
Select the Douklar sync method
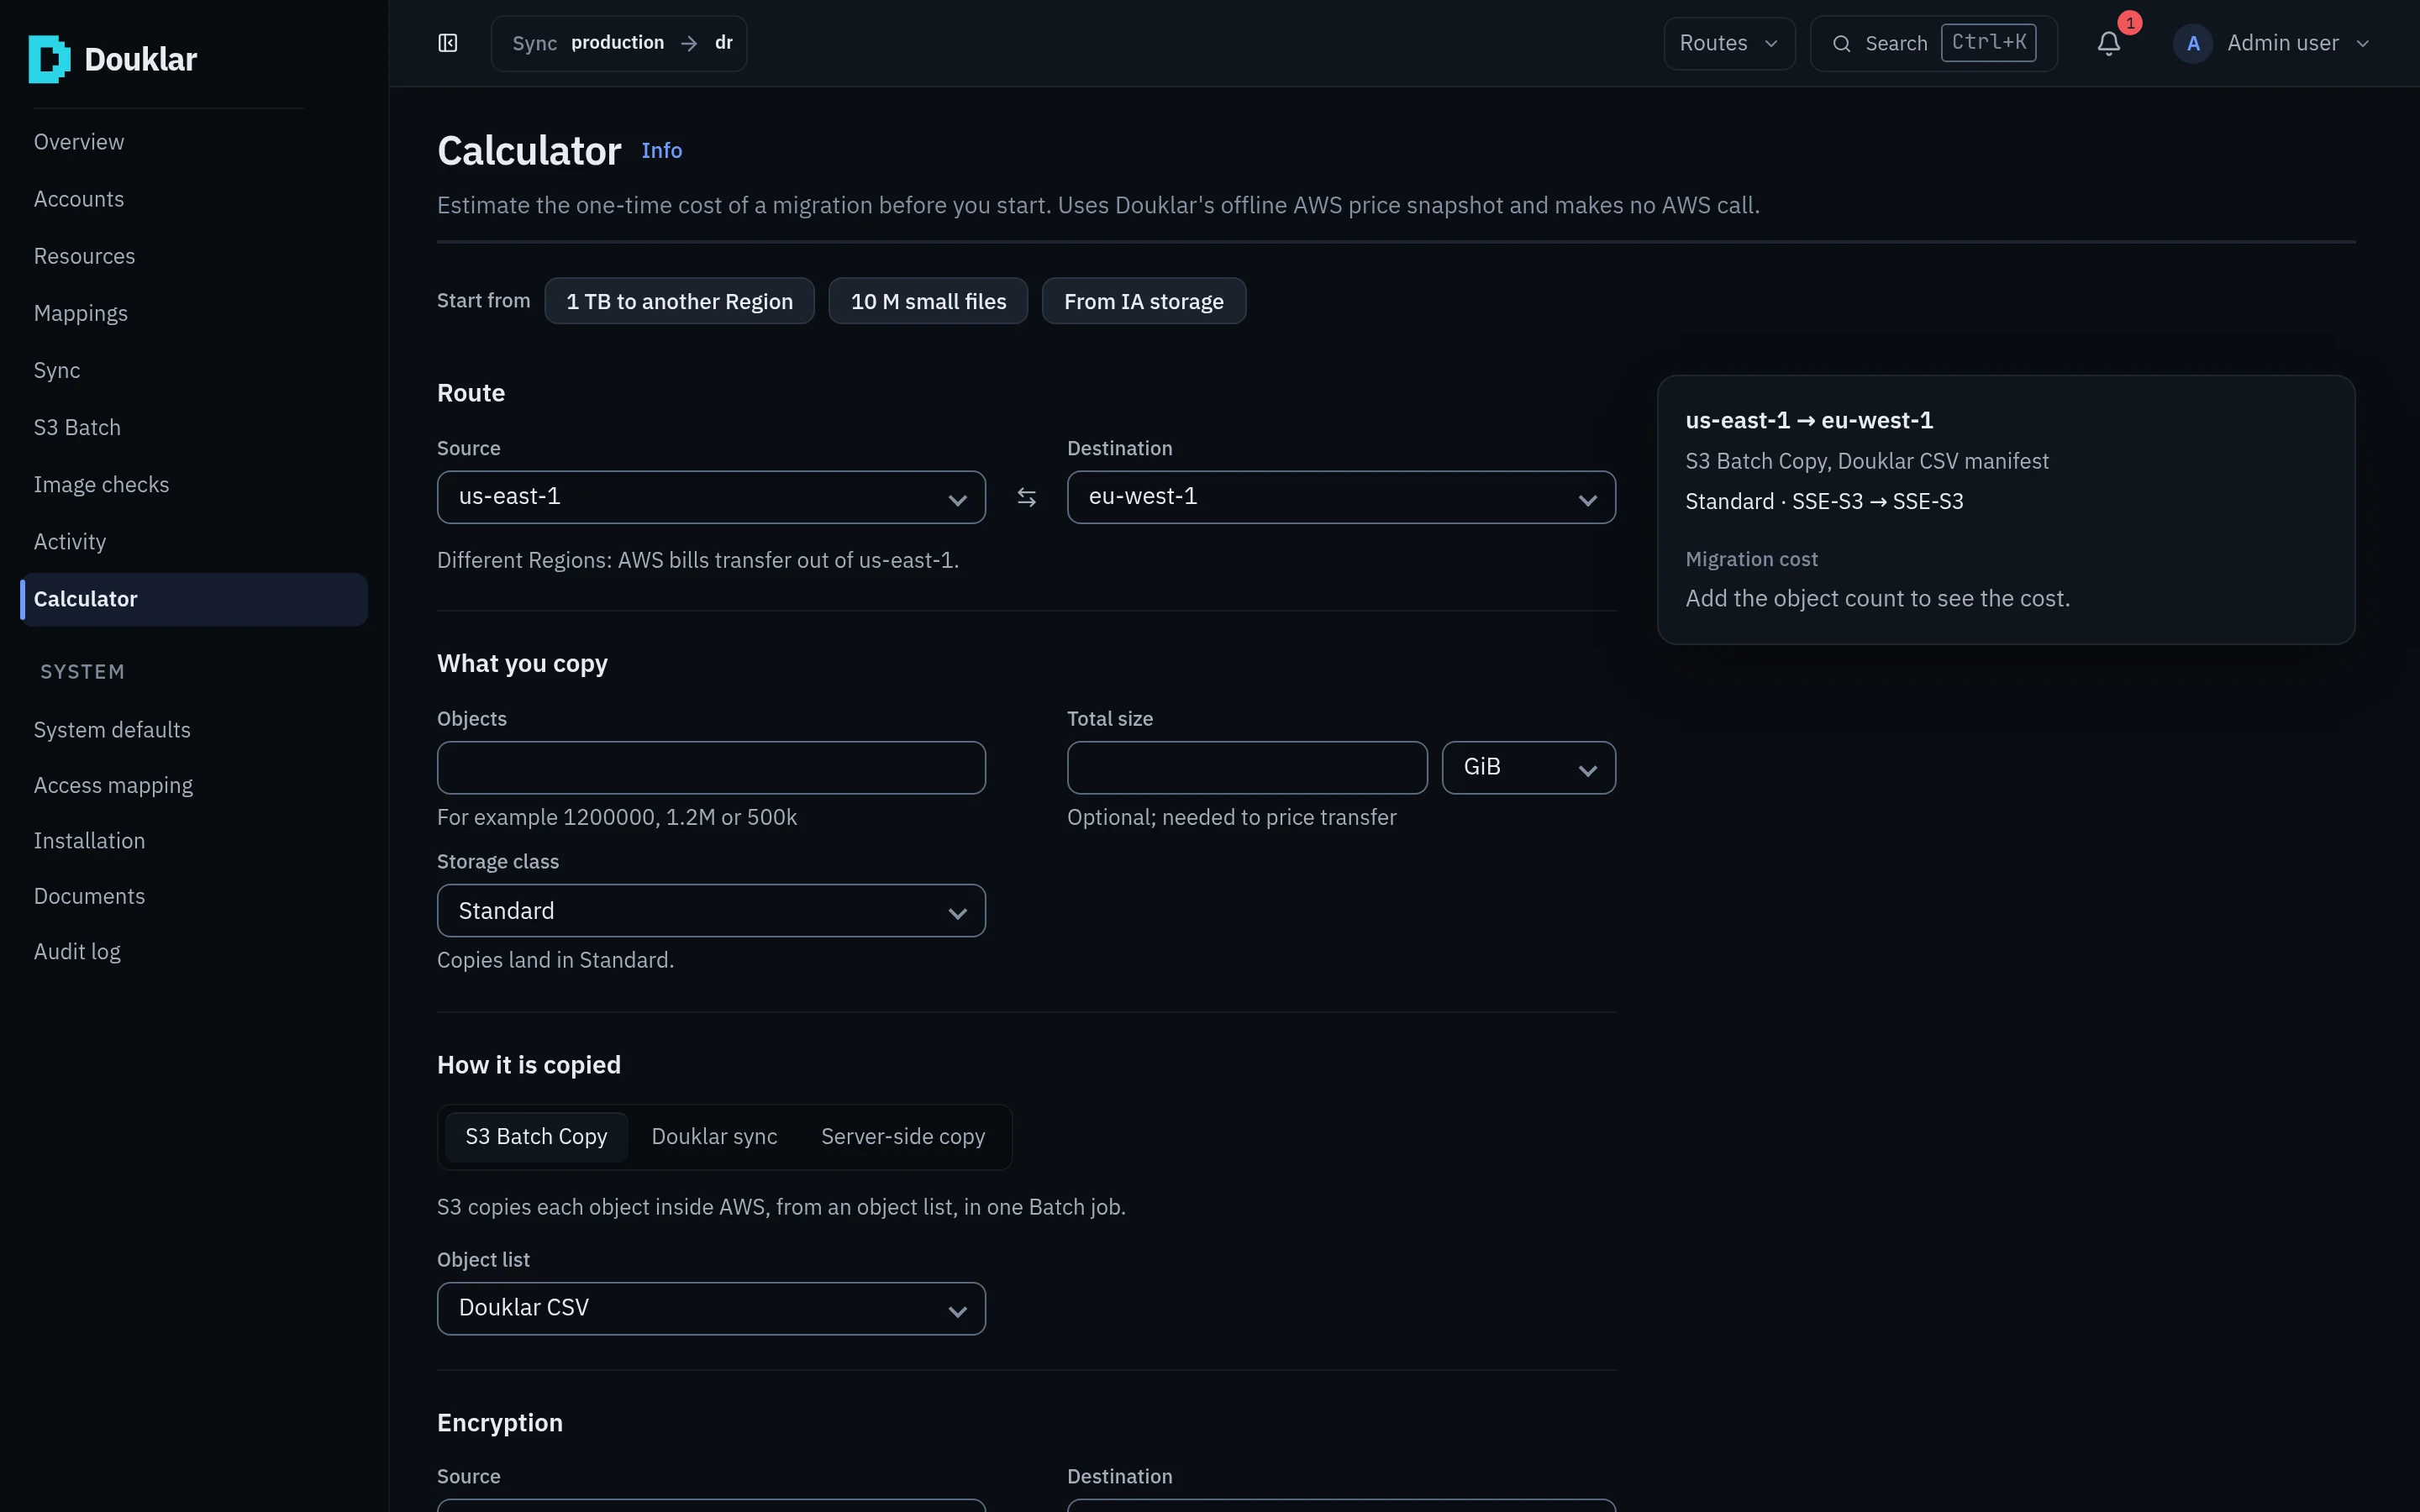click(x=714, y=1137)
